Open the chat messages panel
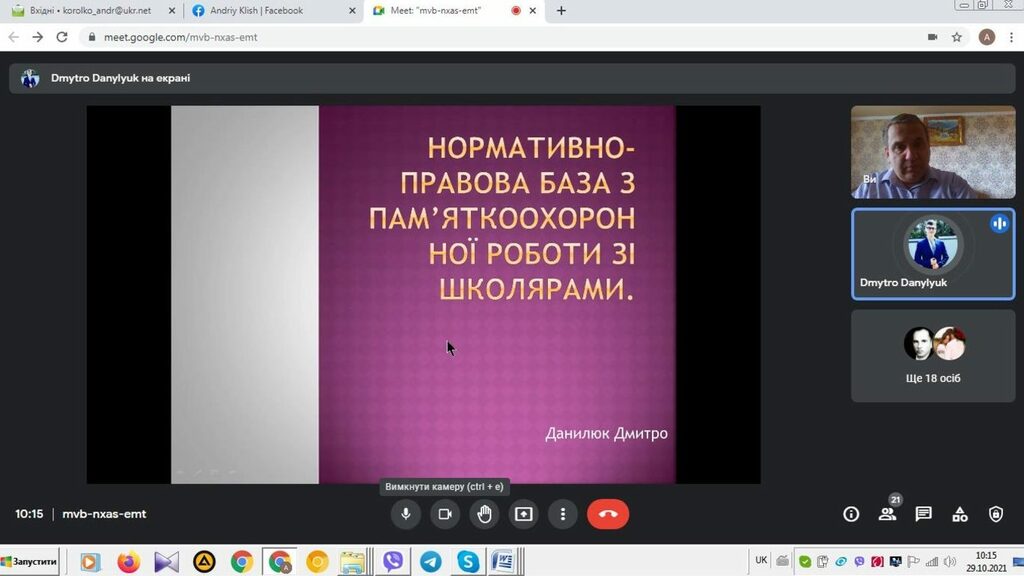 pyautogui.click(x=923, y=514)
